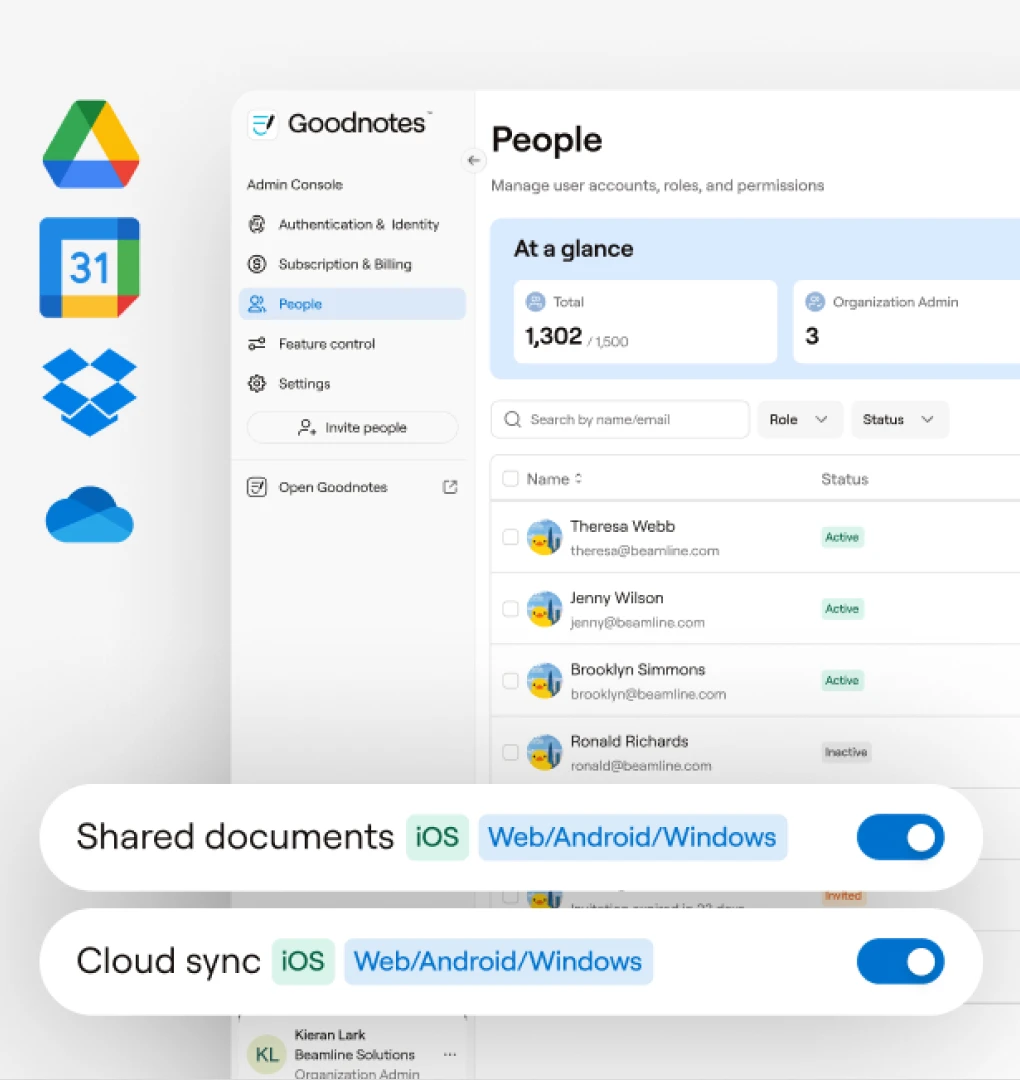Screen dimensions: 1020x1080
Task: Go to Subscription & Billing
Action: click(x=353, y=264)
